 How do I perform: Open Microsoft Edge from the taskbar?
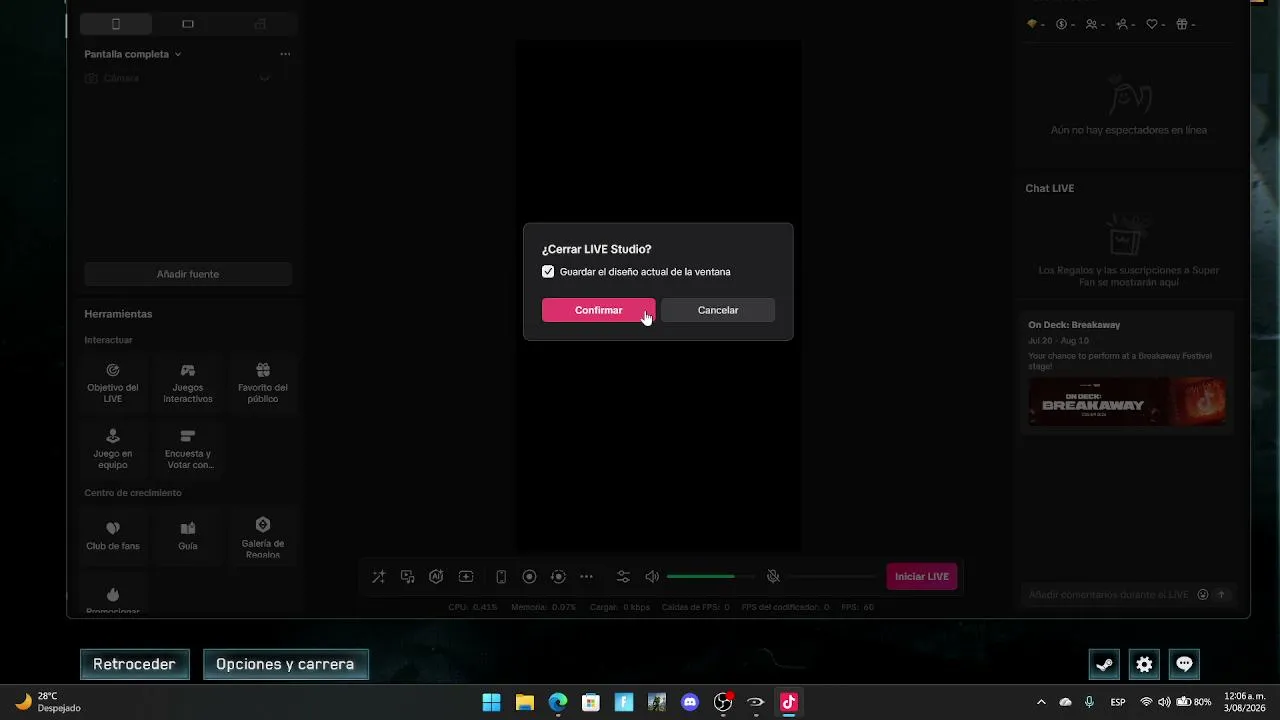558,702
